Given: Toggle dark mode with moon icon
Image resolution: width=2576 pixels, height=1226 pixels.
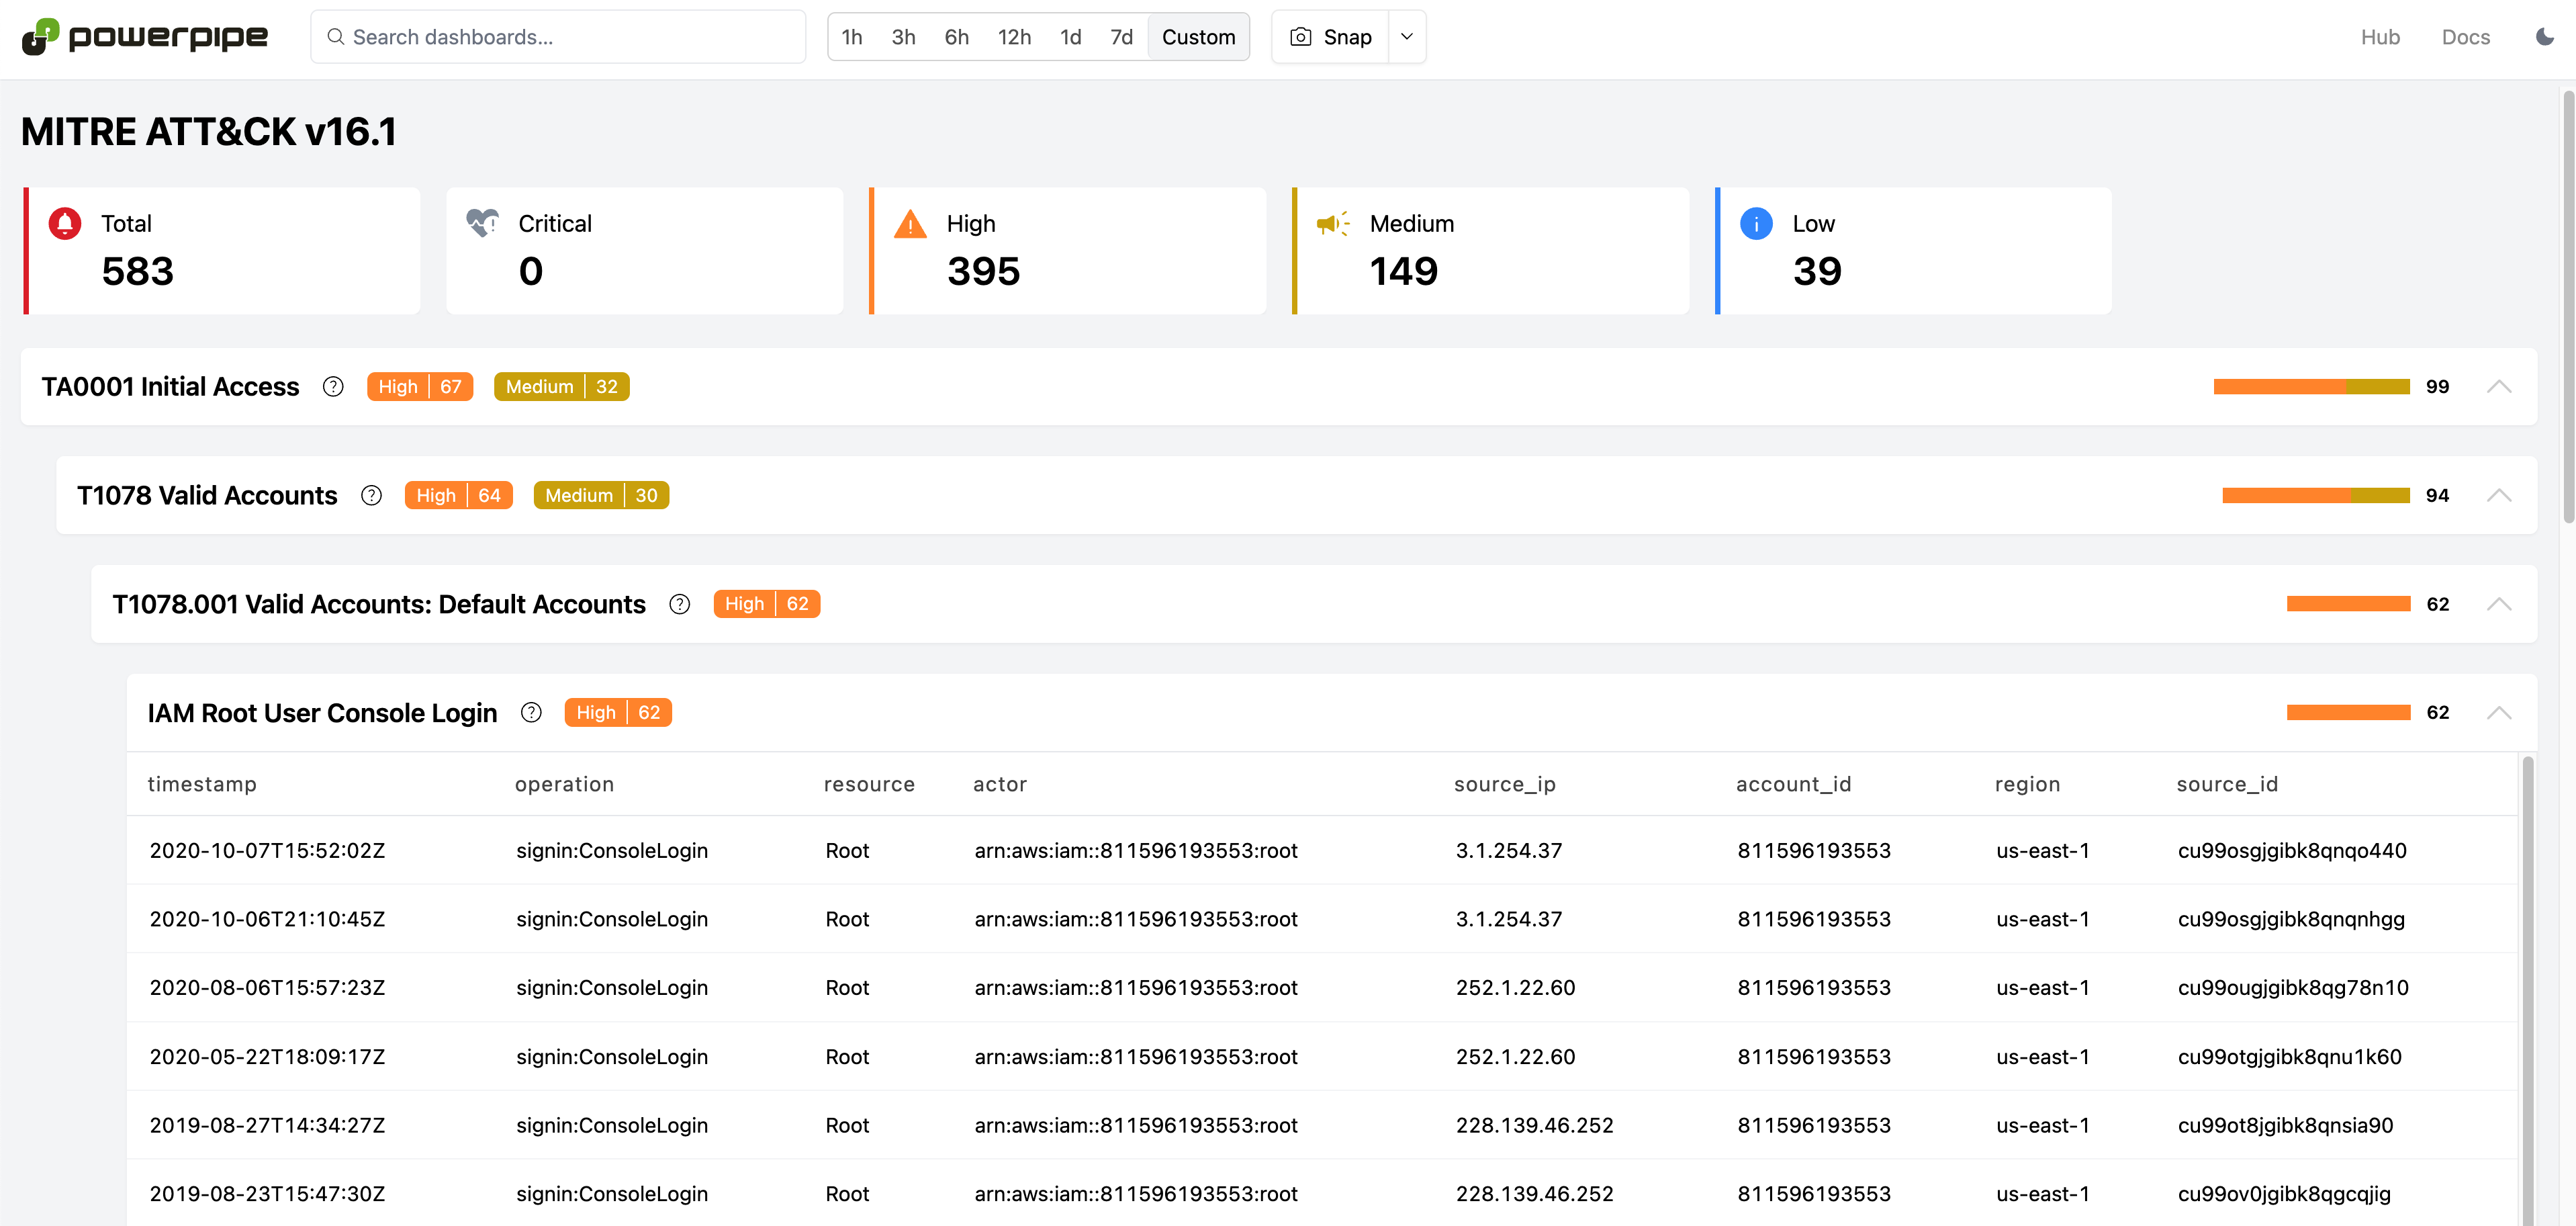Looking at the screenshot, I should pos(2544,37).
